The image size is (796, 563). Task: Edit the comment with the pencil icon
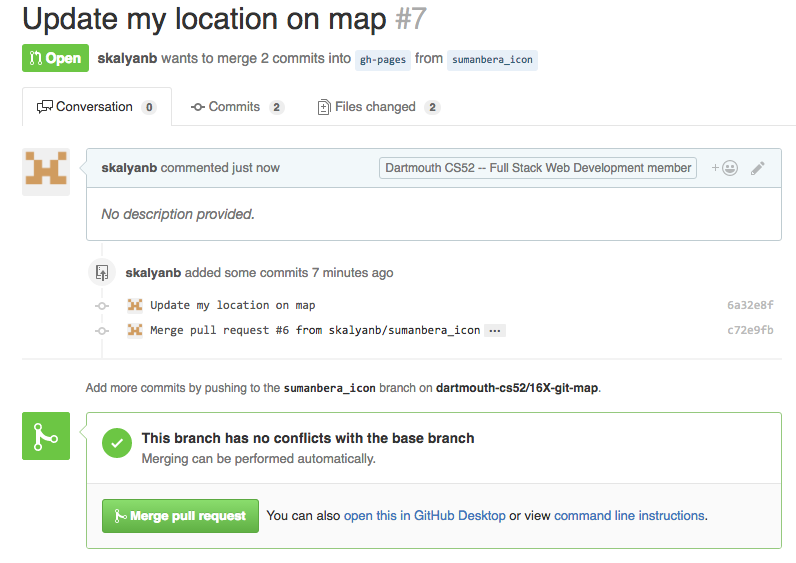click(757, 168)
